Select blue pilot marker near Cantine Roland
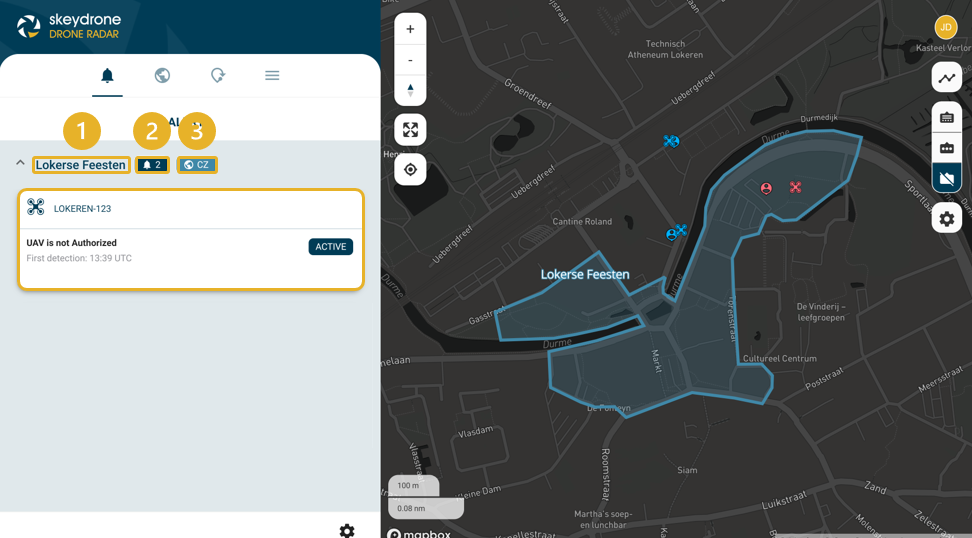The width and height of the screenshot is (972, 538). [x=671, y=235]
